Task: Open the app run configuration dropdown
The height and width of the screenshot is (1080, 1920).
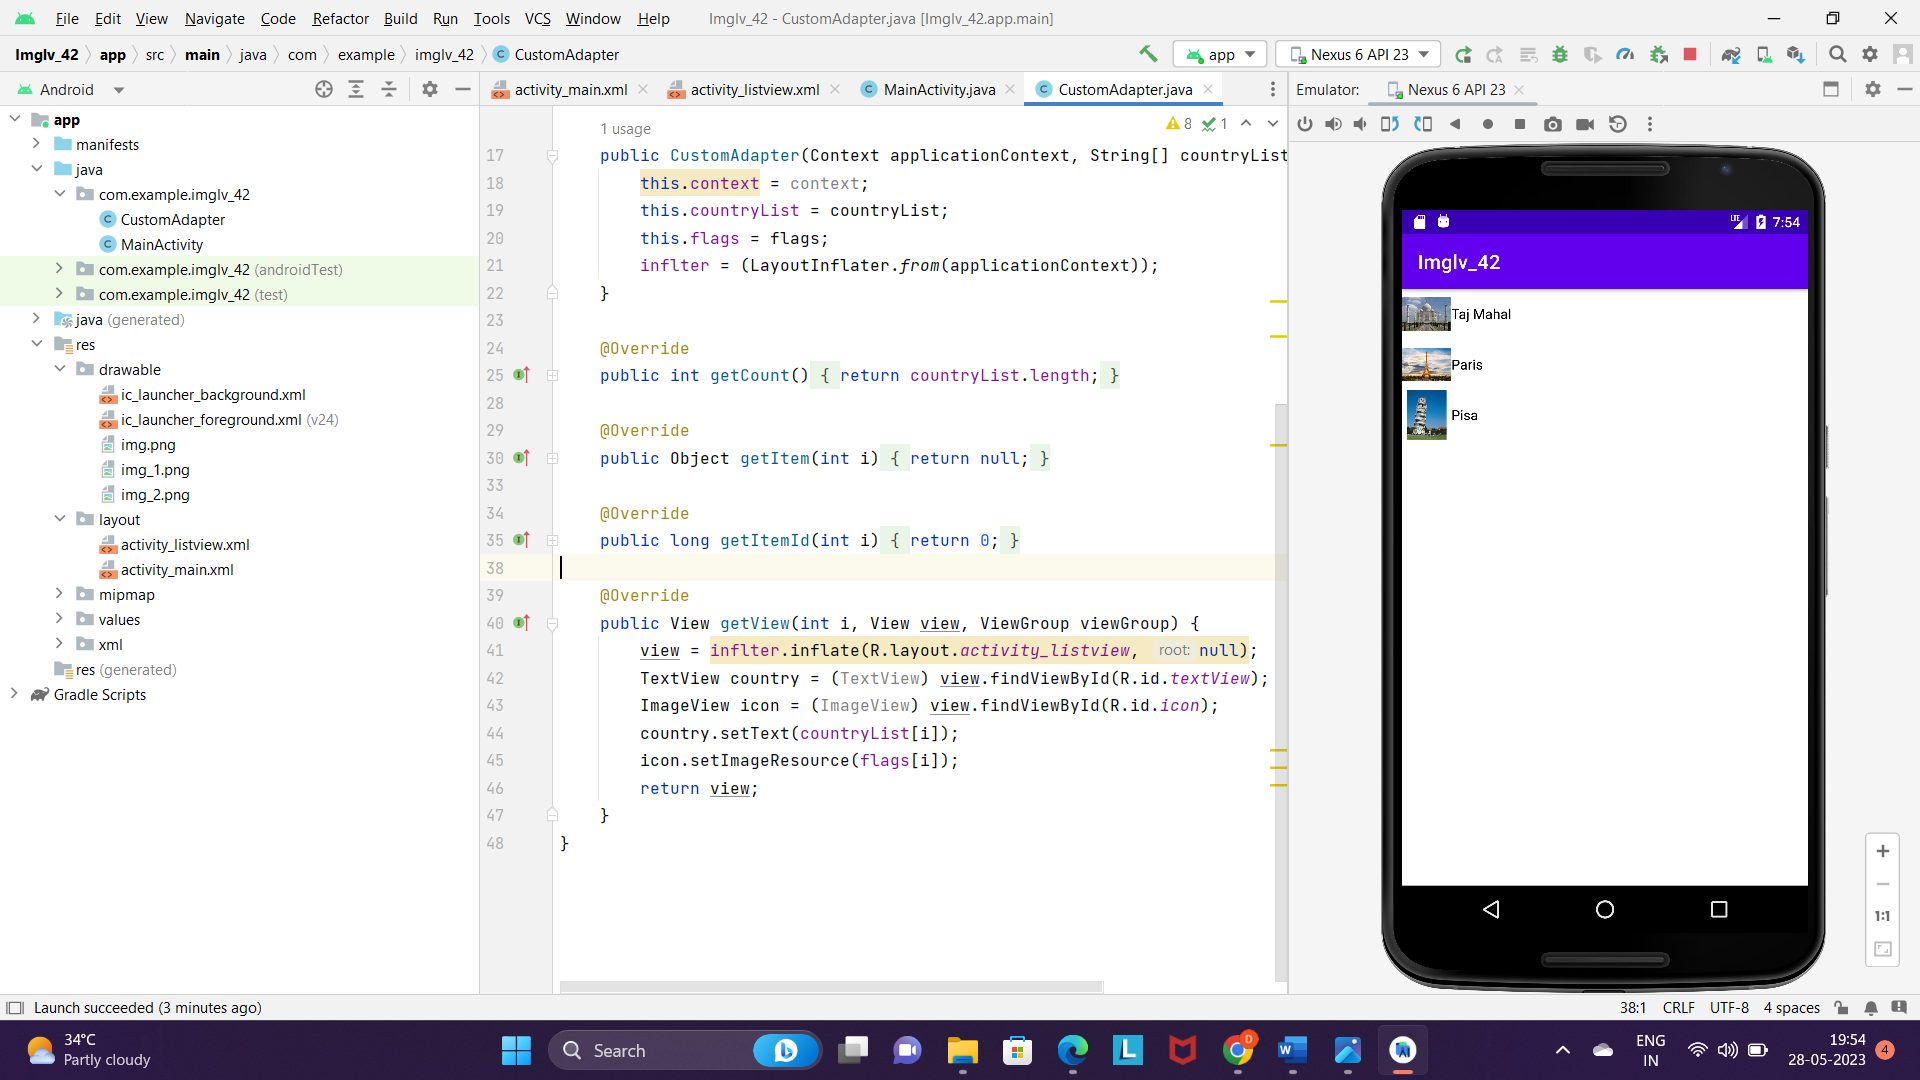Action: click(x=1220, y=54)
